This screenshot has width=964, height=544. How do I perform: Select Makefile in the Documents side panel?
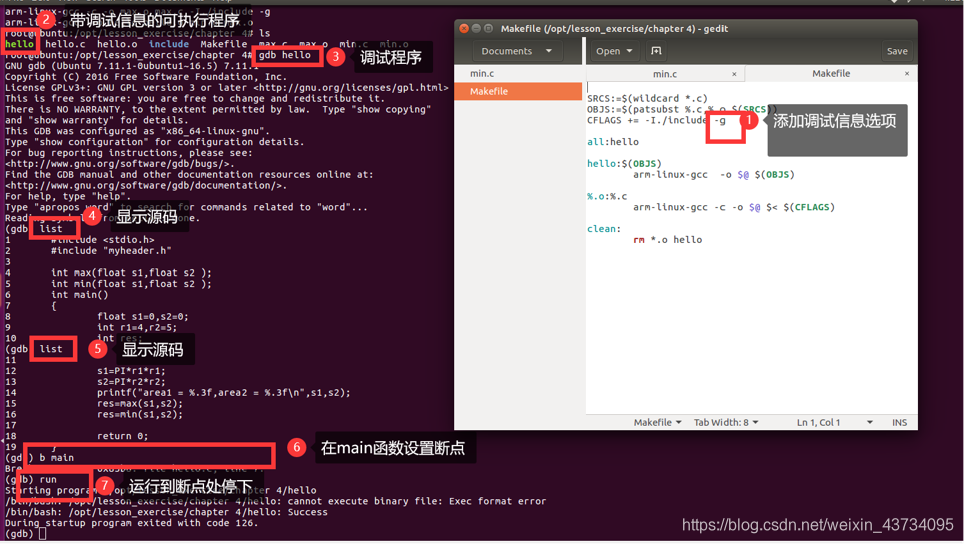pyautogui.click(x=518, y=91)
